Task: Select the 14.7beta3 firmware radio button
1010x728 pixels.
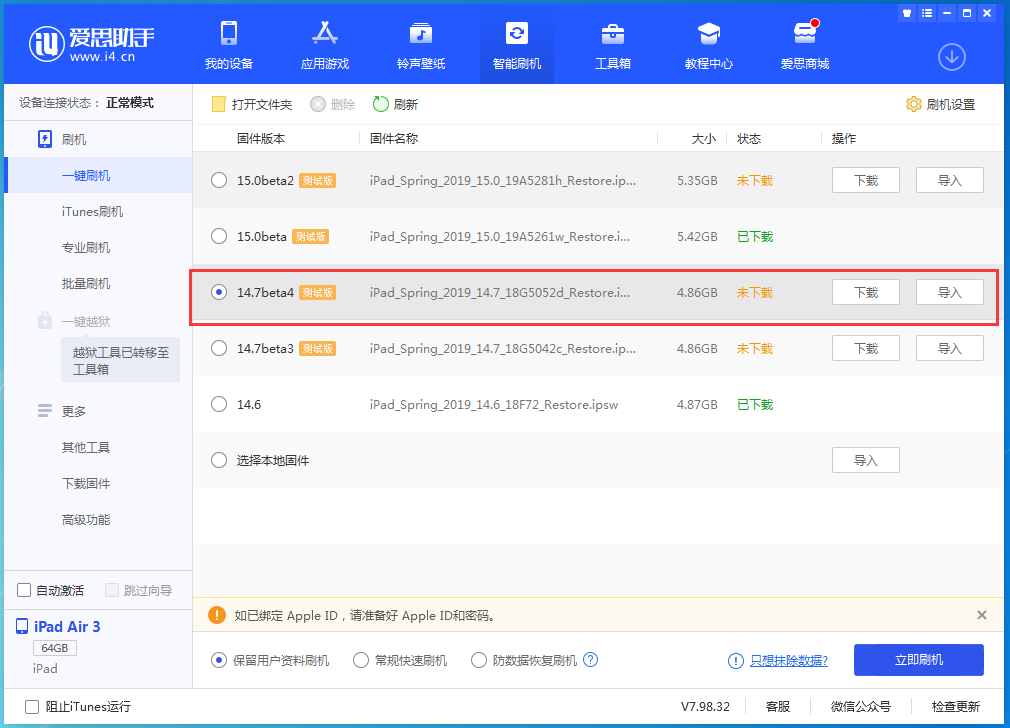Action: click(x=219, y=349)
